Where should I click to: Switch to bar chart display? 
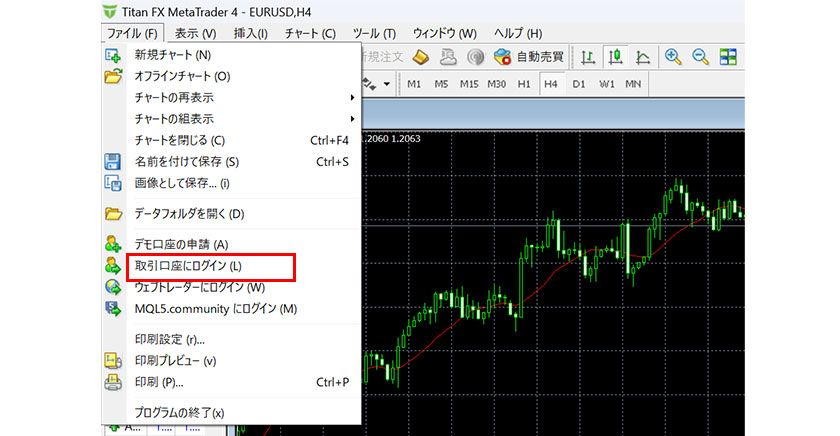[588, 57]
